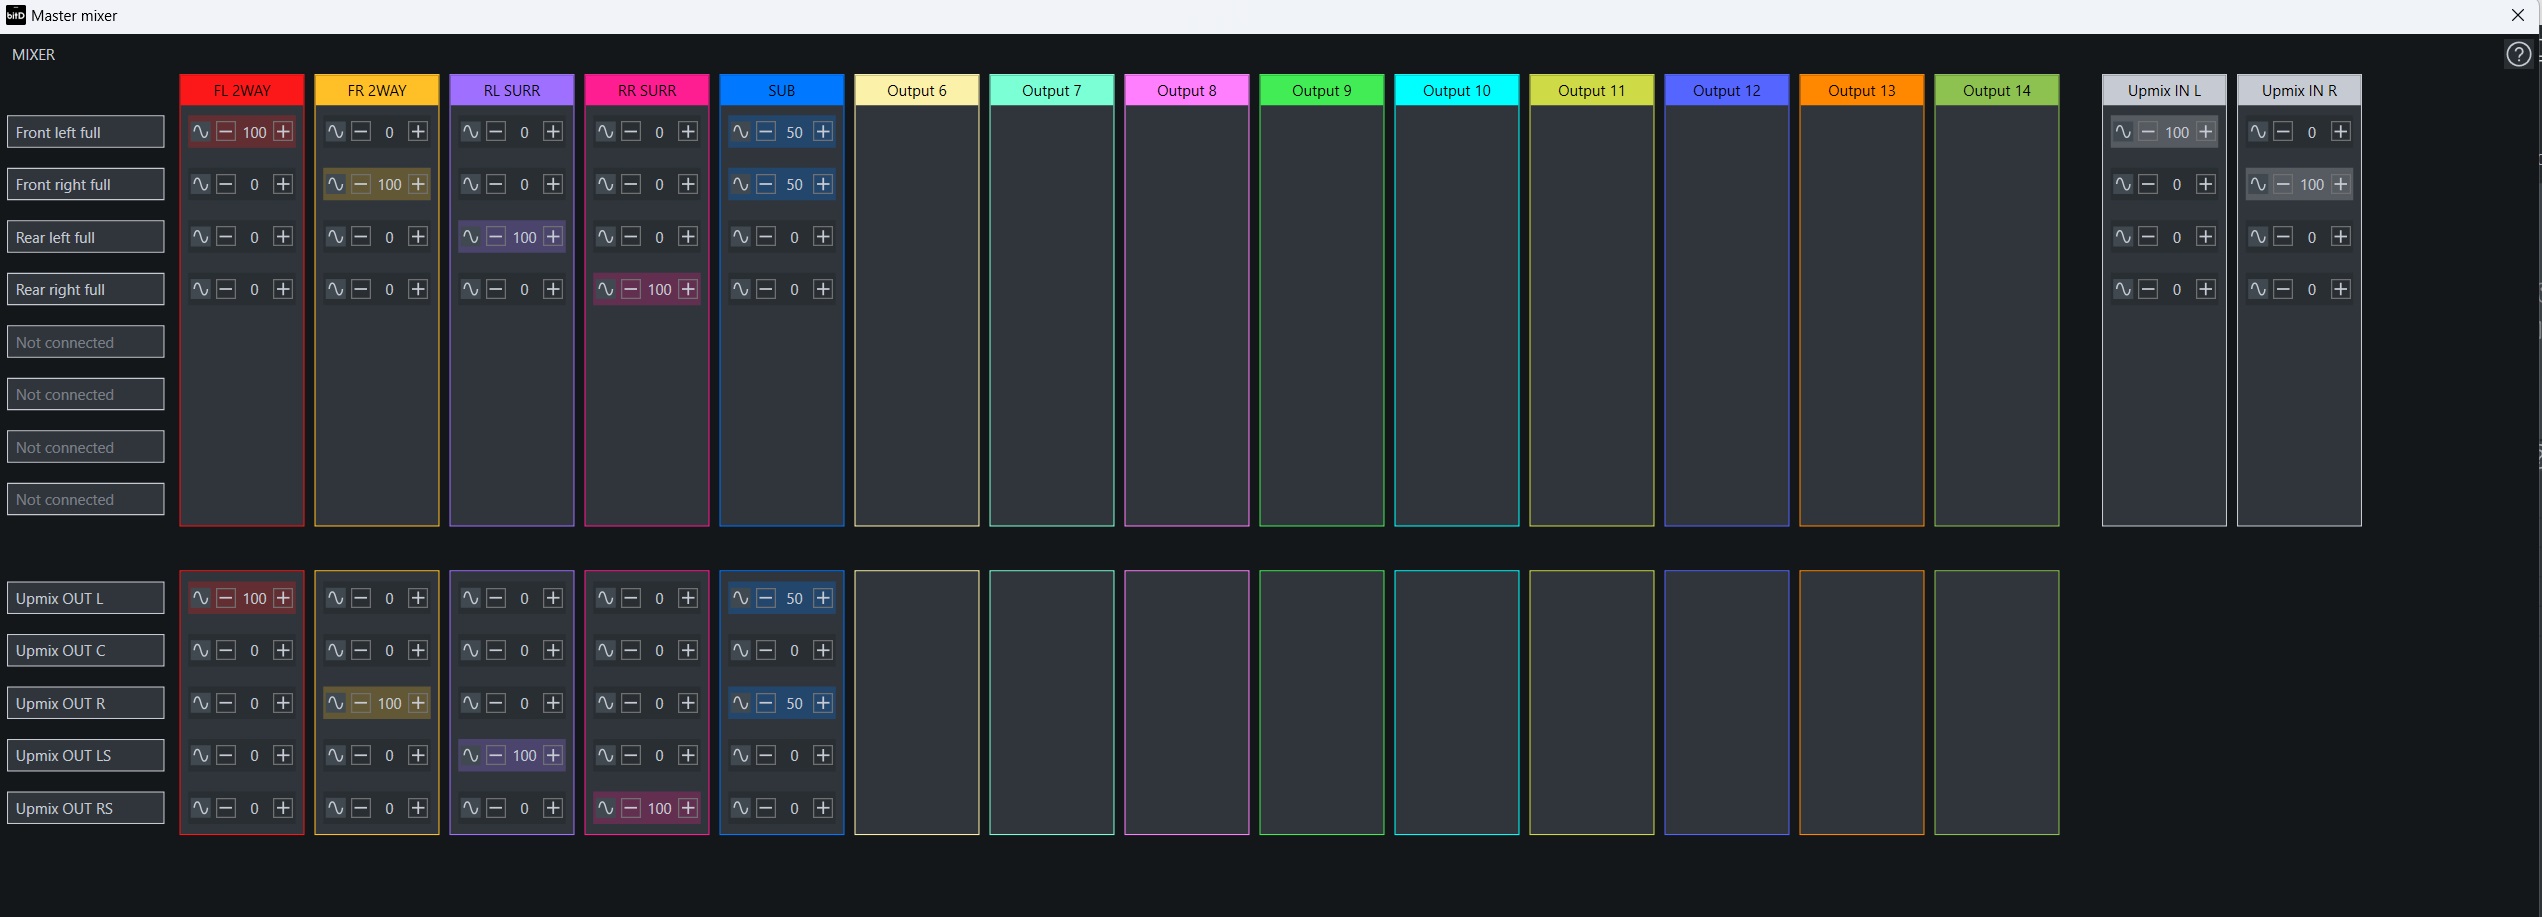Decrease Rear right full level in RR SURR

point(631,289)
